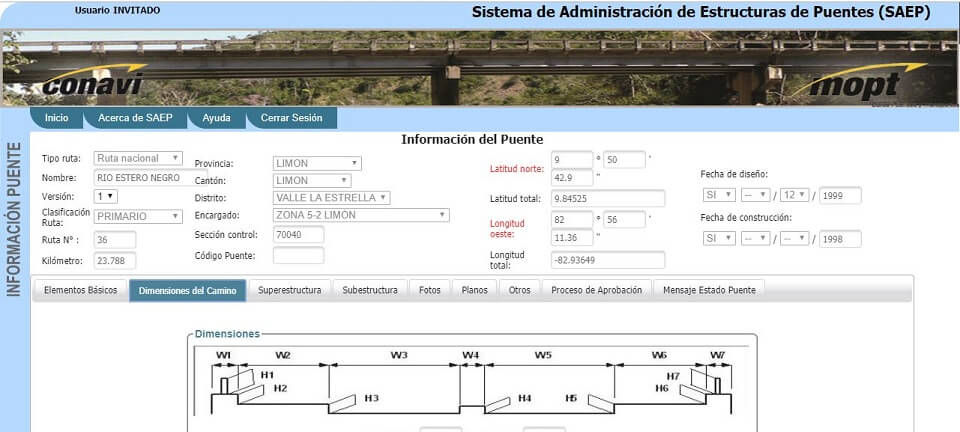Focus the Latitud total field
This screenshot has height=432, width=960.
point(608,199)
